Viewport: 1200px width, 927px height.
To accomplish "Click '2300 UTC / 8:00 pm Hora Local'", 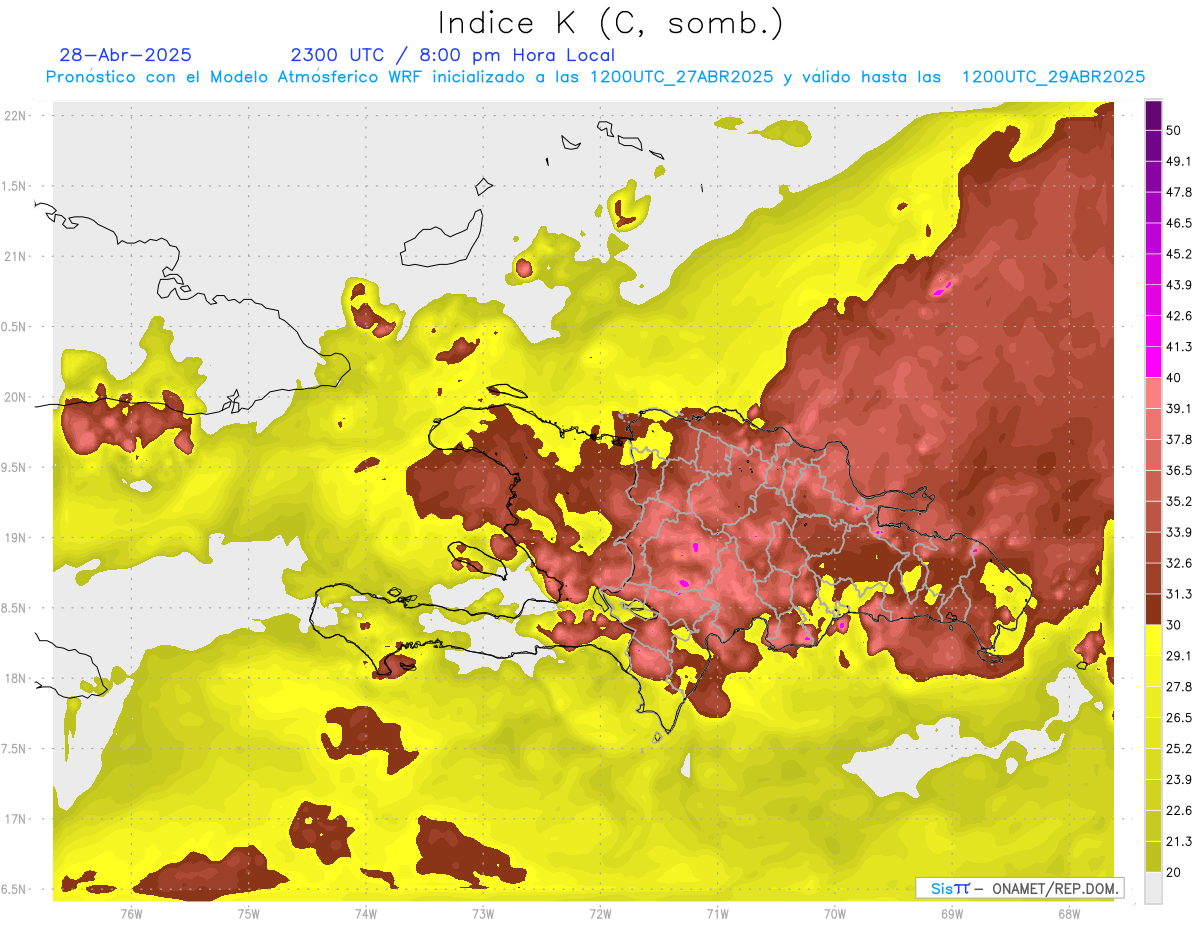I will coord(453,55).
